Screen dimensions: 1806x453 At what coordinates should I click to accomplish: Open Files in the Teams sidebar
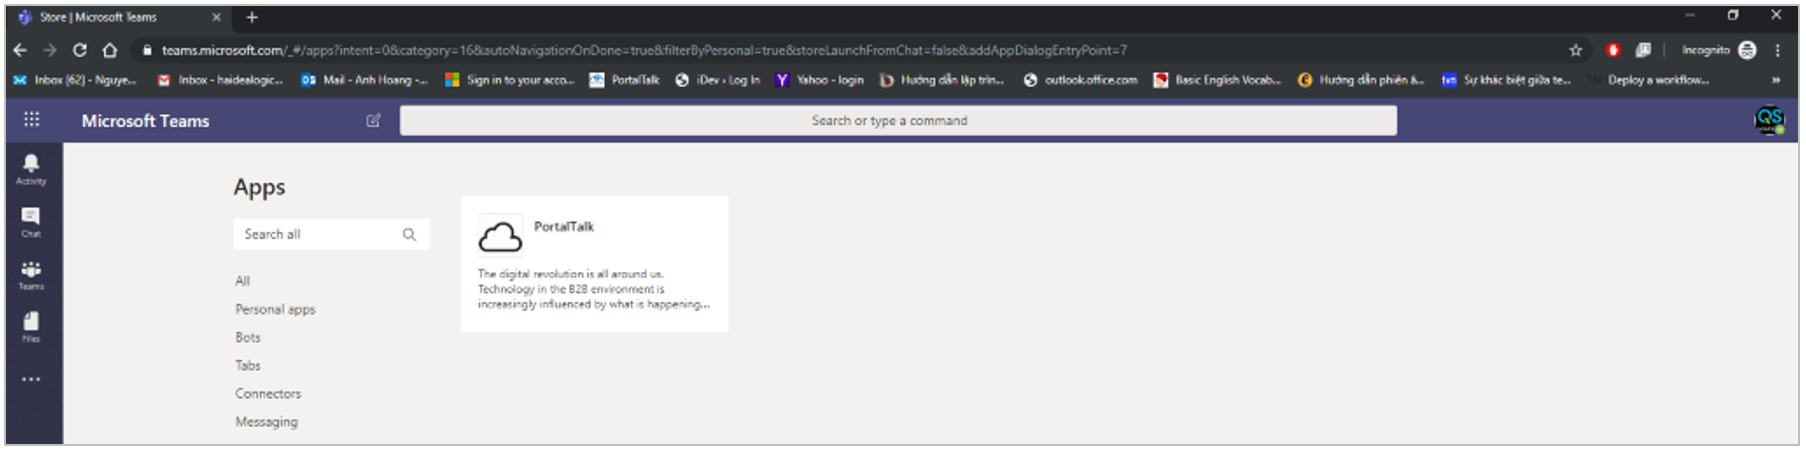[x=31, y=326]
